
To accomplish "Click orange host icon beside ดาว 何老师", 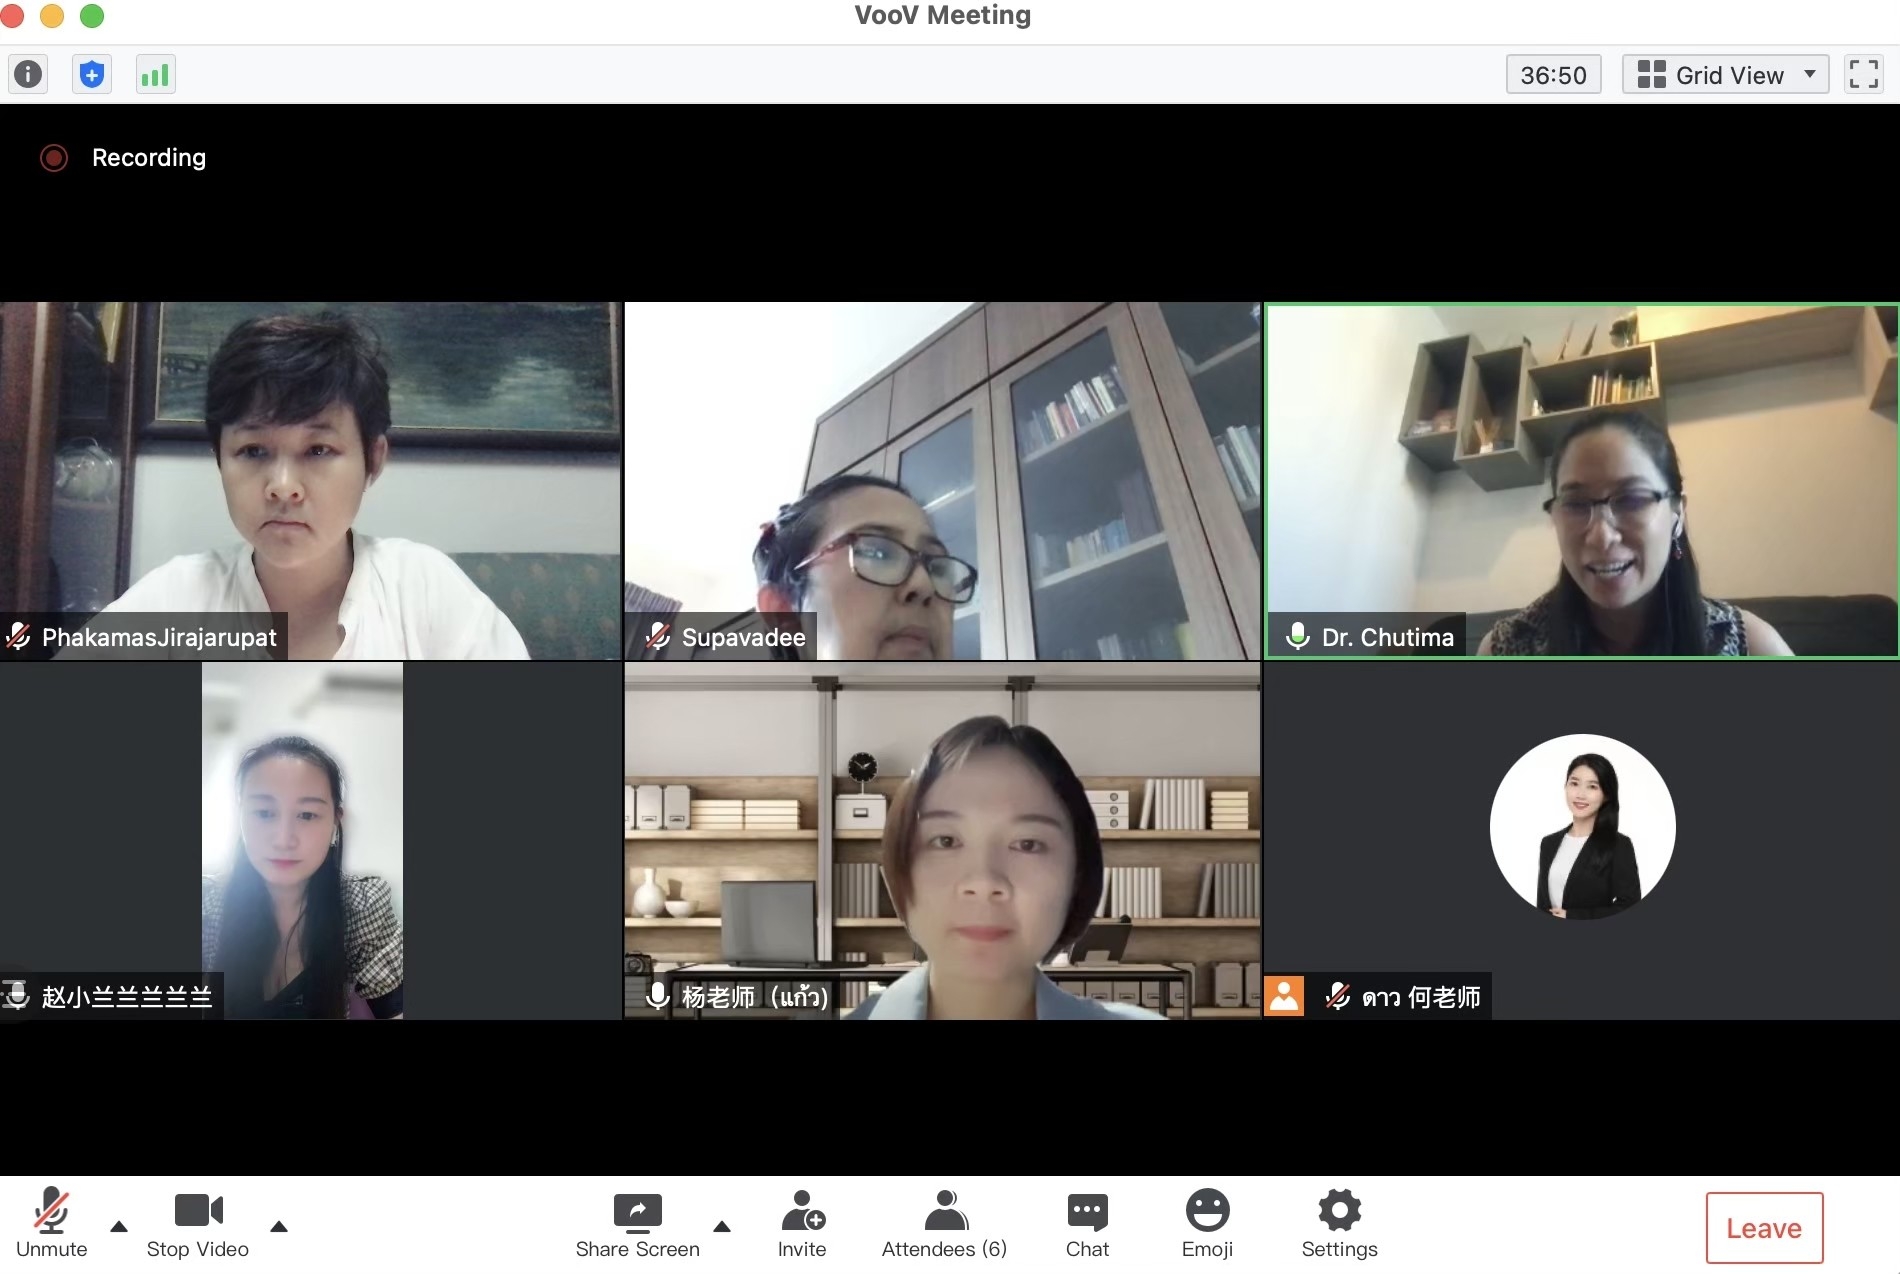I will pyautogui.click(x=1284, y=996).
